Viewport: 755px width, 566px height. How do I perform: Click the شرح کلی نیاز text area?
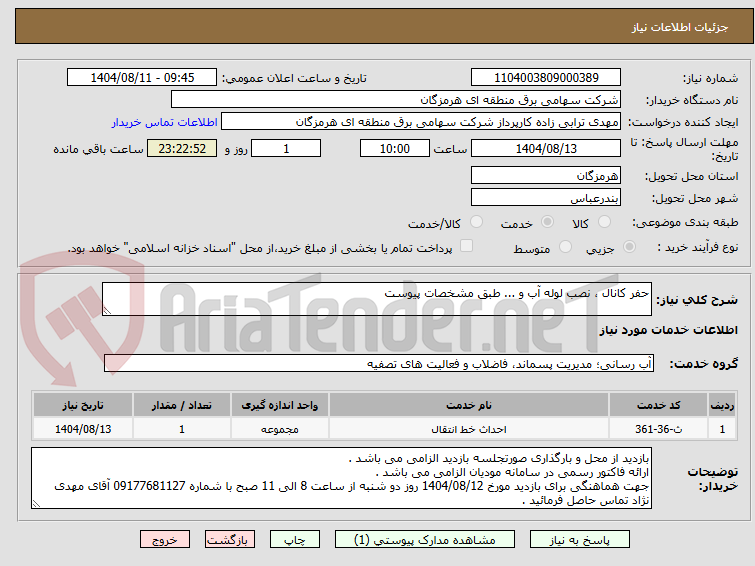tap(377, 299)
